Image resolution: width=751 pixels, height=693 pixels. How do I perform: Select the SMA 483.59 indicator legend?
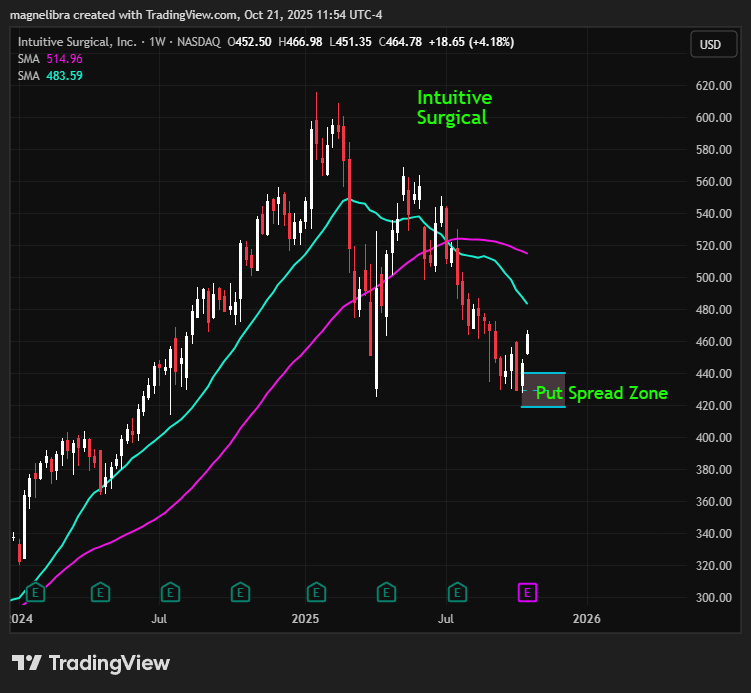click(x=50, y=76)
